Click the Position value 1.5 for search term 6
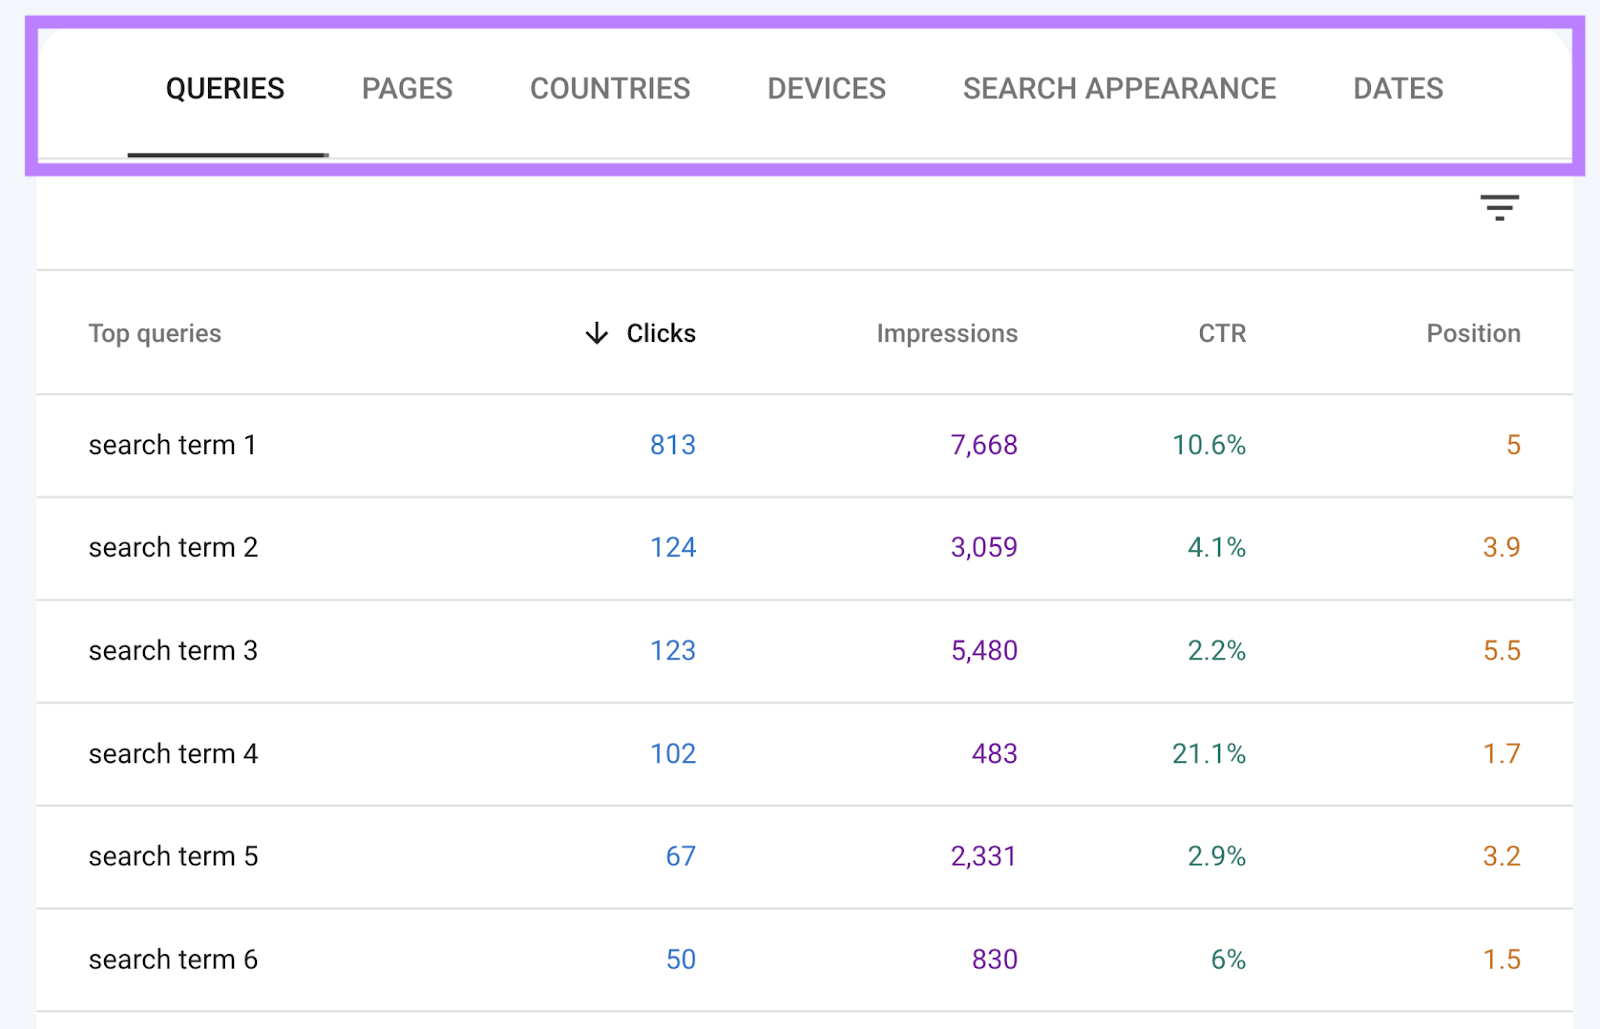The height and width of the screenshot is (1029, 1600). [1501, 959]
